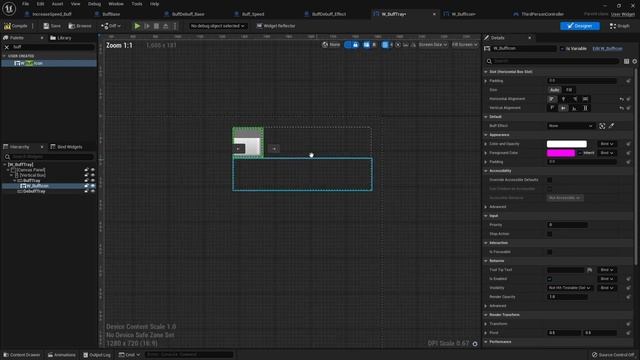Switch to the Buff_Speed tab
The height and width of the screenshot is (360, 640).
[x=253, y=14]
